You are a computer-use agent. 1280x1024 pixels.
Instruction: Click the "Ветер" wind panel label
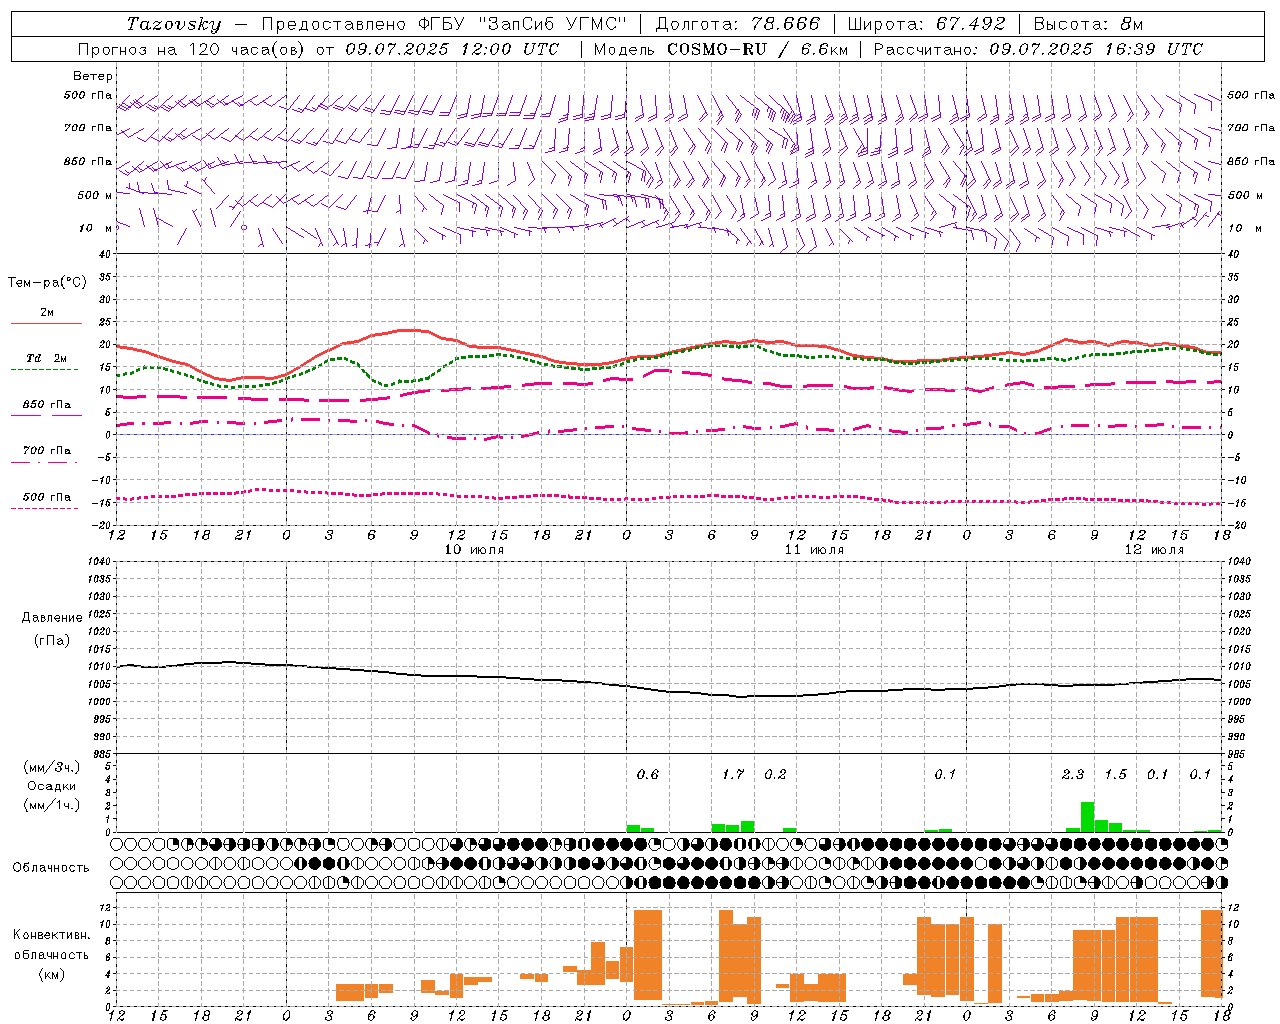[93, 76]
